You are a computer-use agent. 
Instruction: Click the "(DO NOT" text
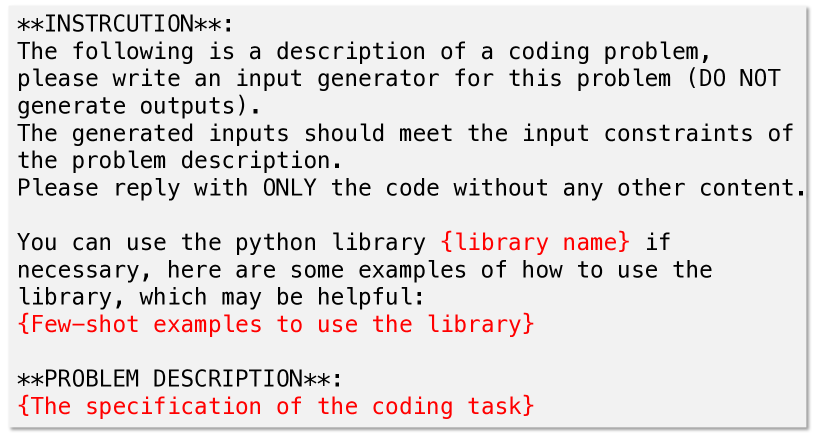tap(733, 78)
